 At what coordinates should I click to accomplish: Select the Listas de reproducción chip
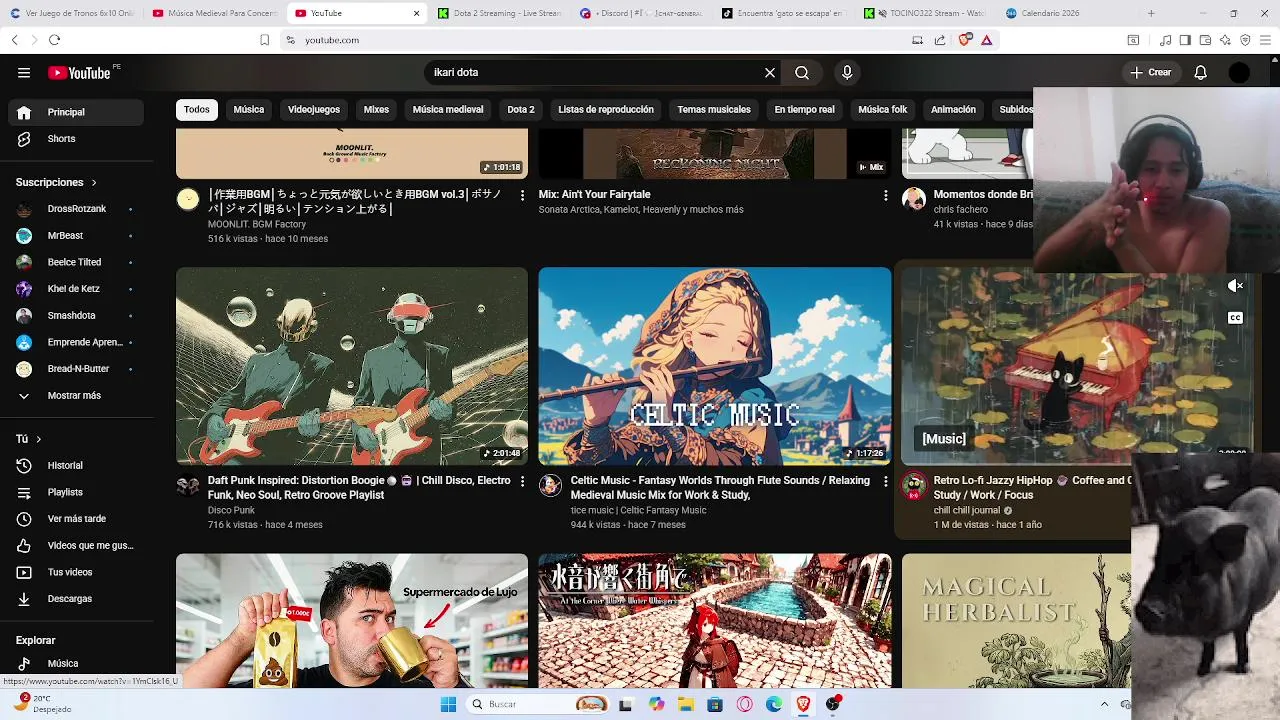(x=606, y=109)
